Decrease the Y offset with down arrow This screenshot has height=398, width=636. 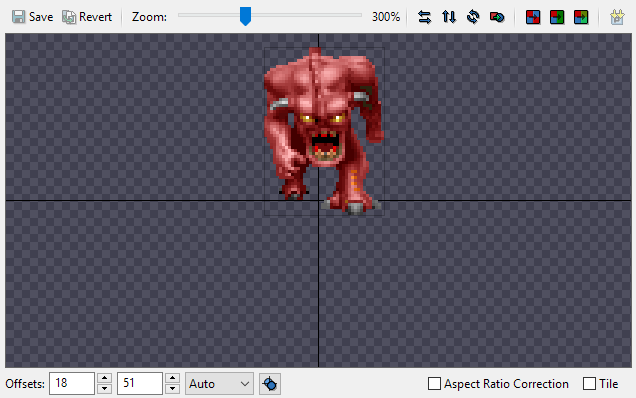[173, 389]
